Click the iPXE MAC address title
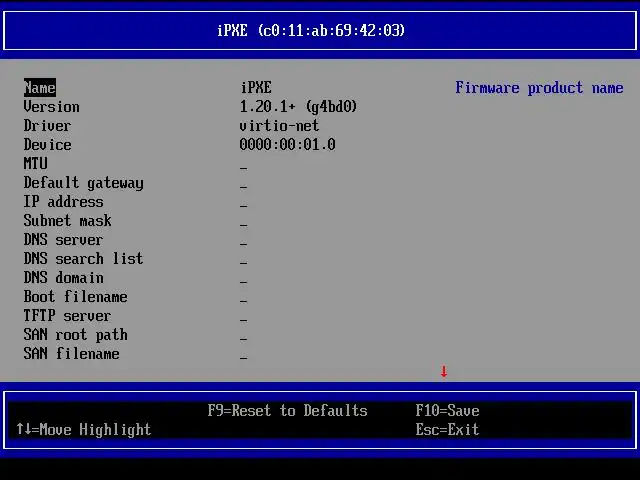The width and height of the screenshot is (640, 480). click(x=311, y=31)
